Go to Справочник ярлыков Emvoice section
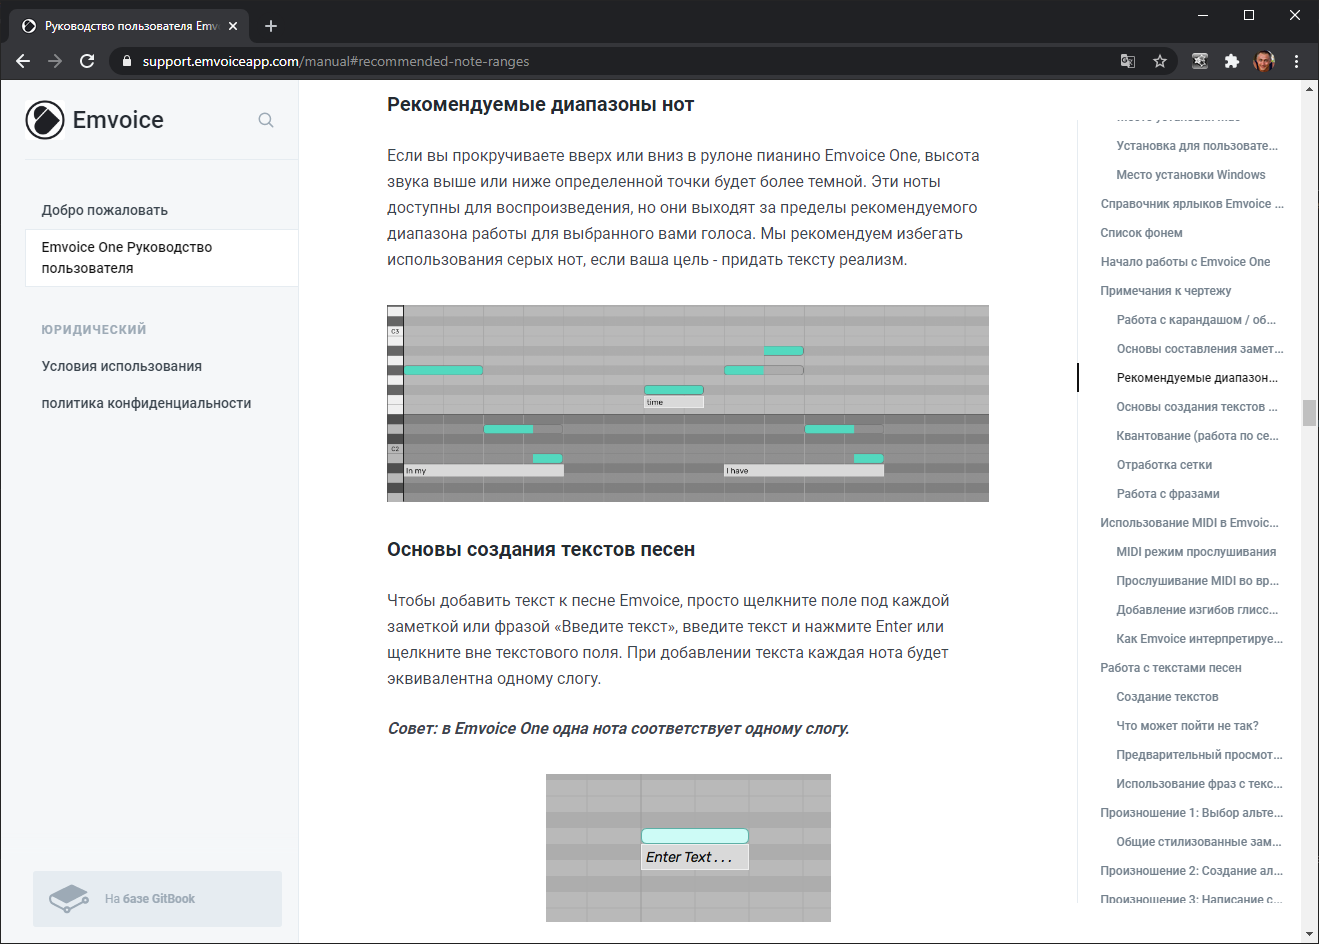1319x944 pixels. coord(1192,204)
